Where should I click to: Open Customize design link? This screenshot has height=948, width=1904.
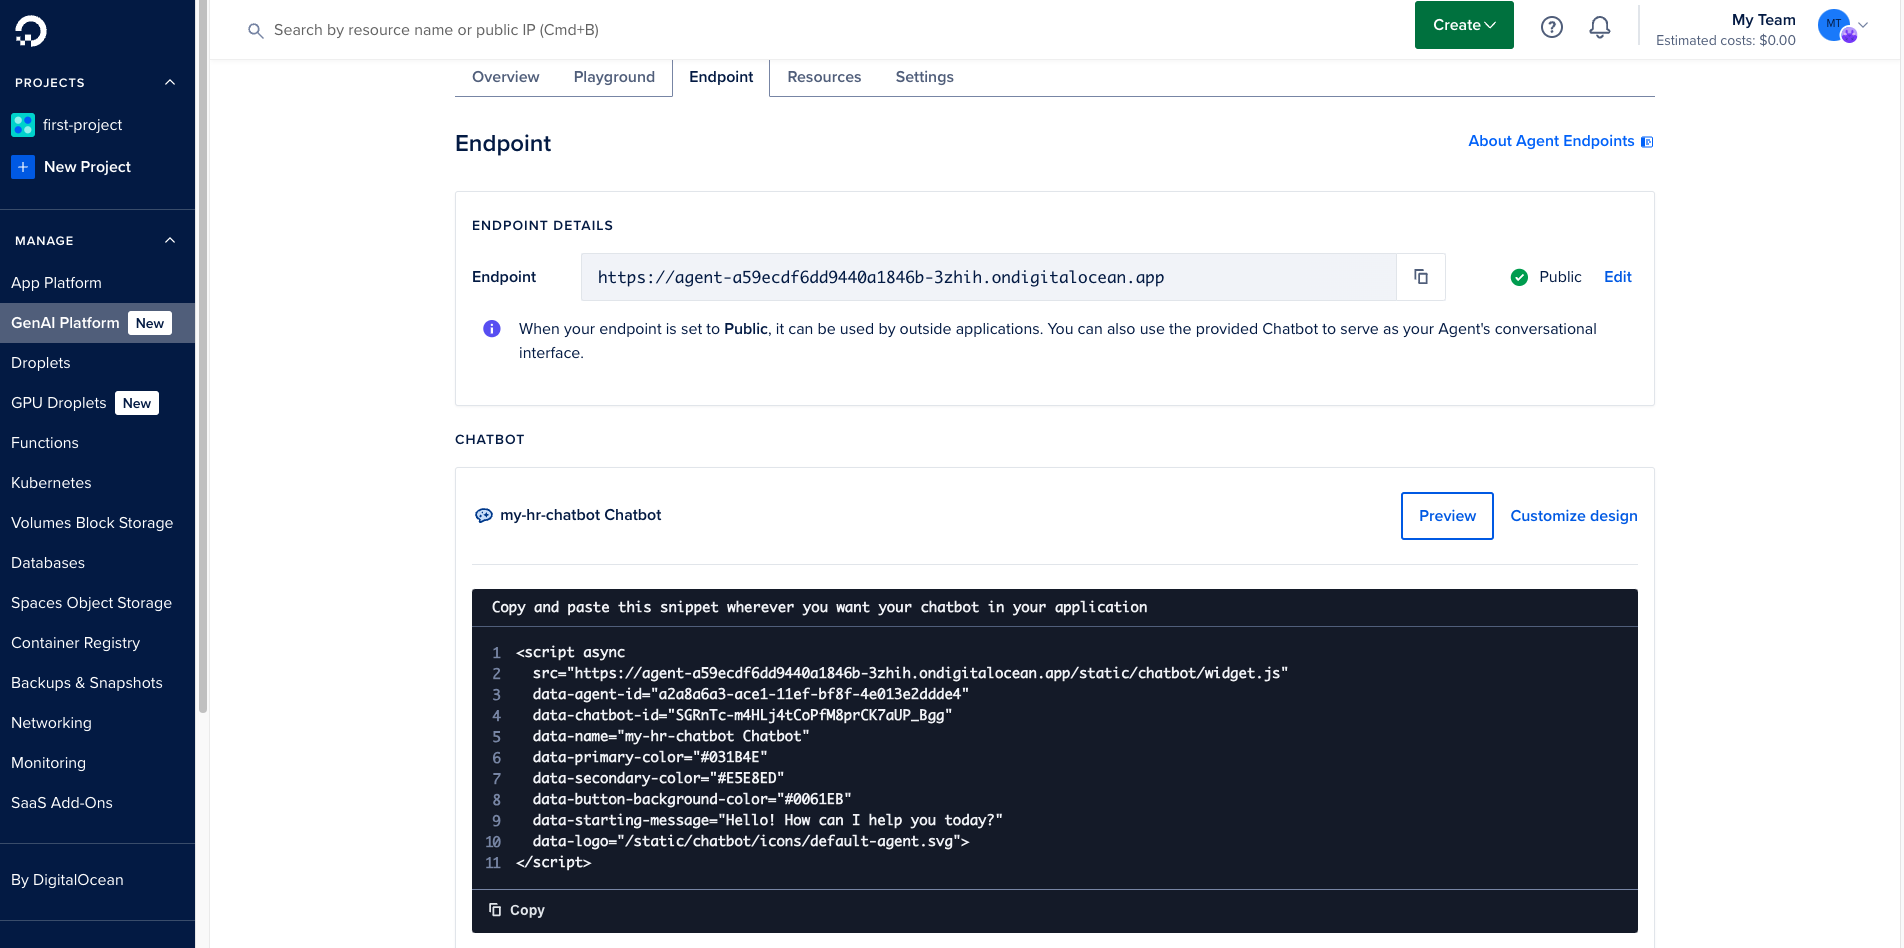1574,516
